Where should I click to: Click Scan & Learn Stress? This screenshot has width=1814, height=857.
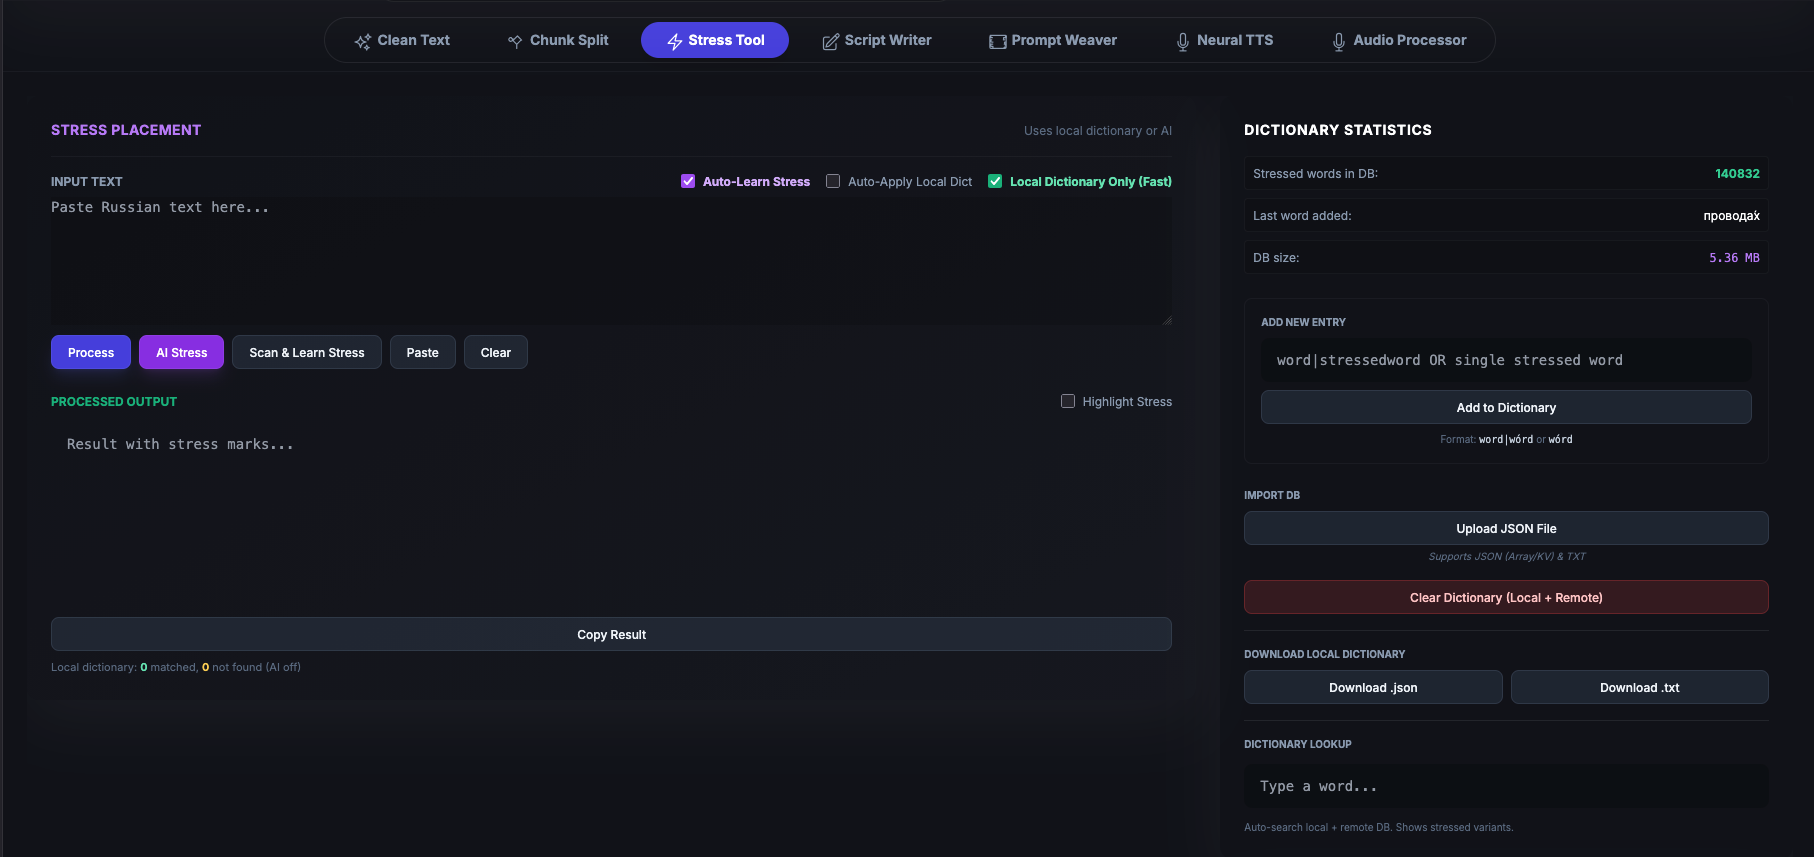coord(307,352)
